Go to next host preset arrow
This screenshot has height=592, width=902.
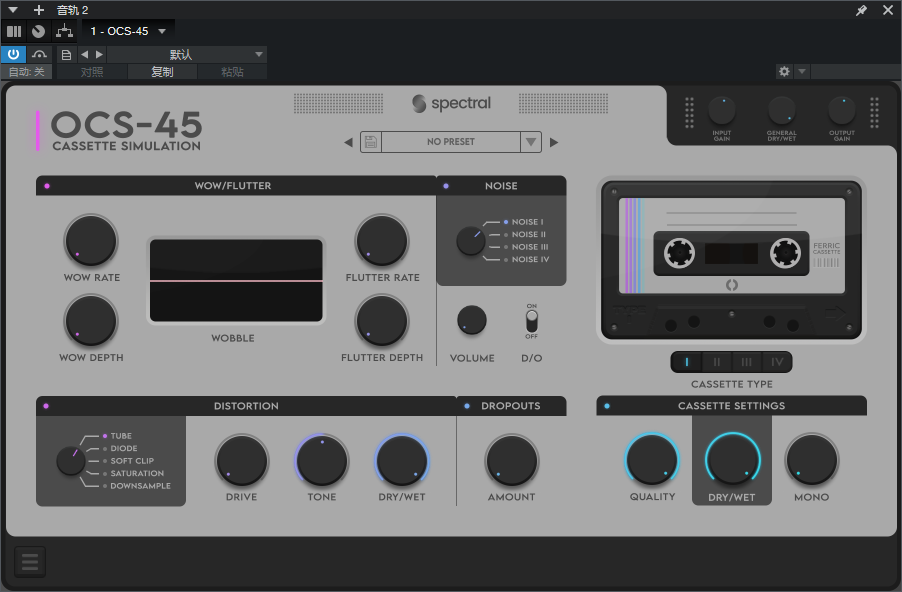tap(100, 55)
